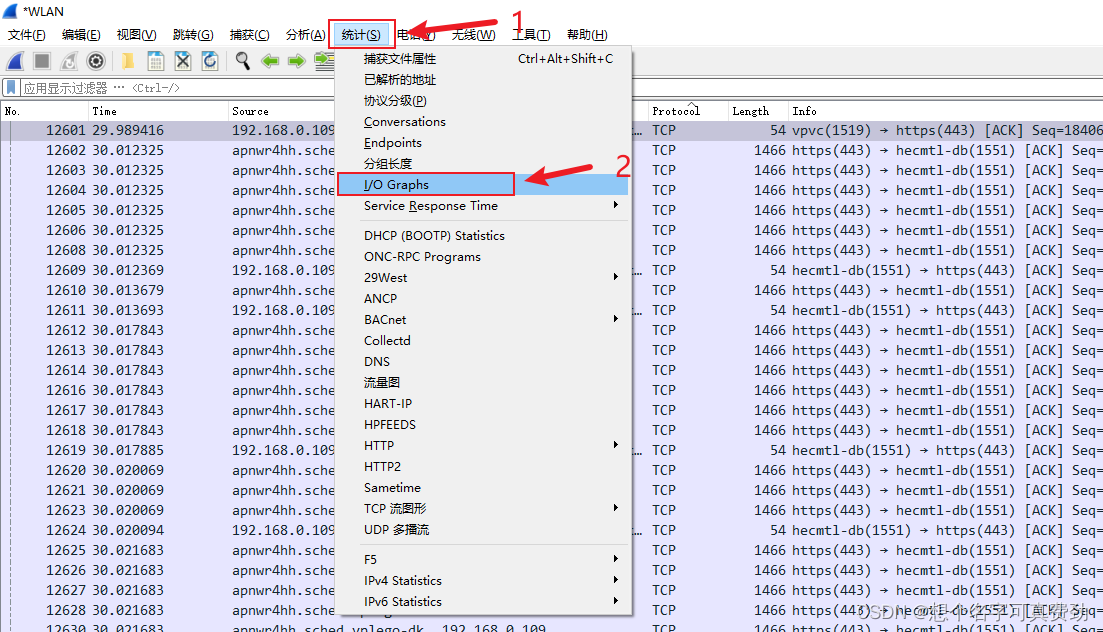The width and height of the screenshot is (1103, 632).
Task: Open the 捕获(C) menu
Action: click(x=250, y=34)
